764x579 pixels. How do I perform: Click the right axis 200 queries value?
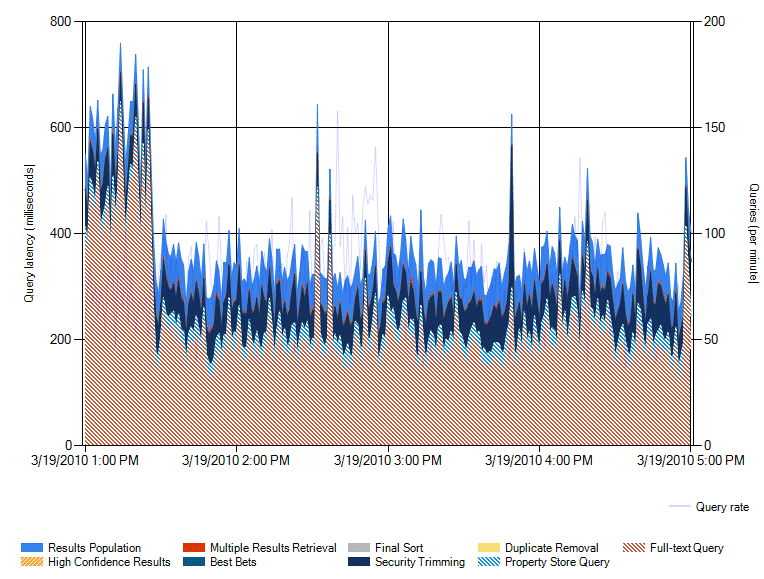(715, 21)
